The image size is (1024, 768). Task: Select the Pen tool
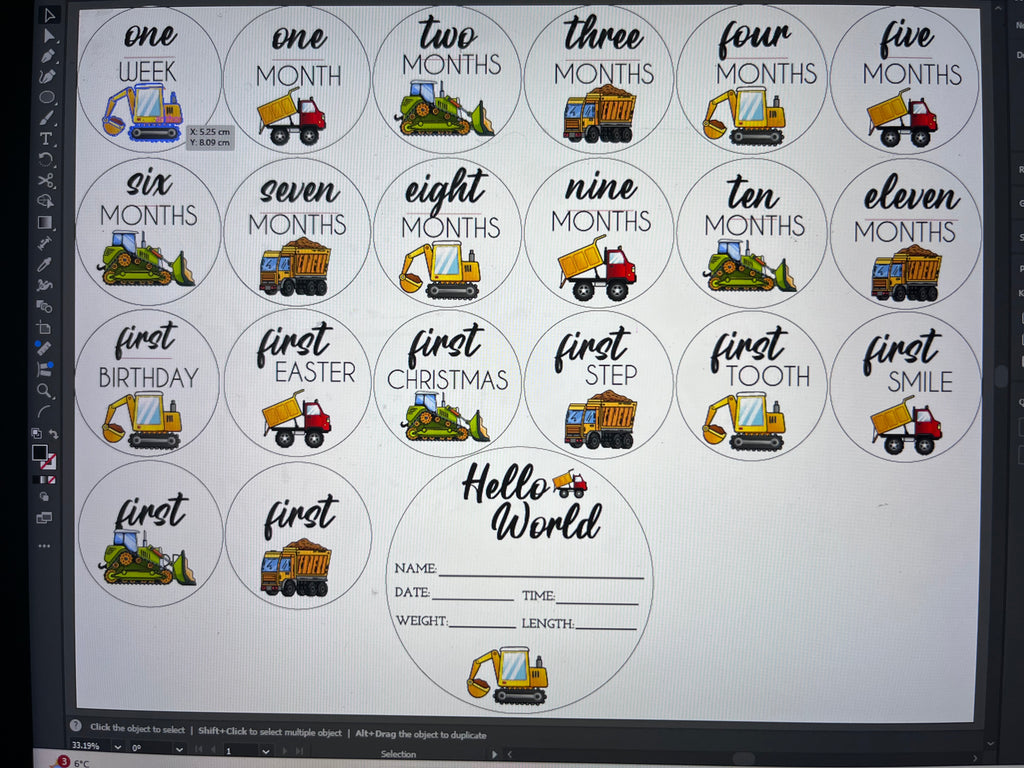click(x=48, y=56)
